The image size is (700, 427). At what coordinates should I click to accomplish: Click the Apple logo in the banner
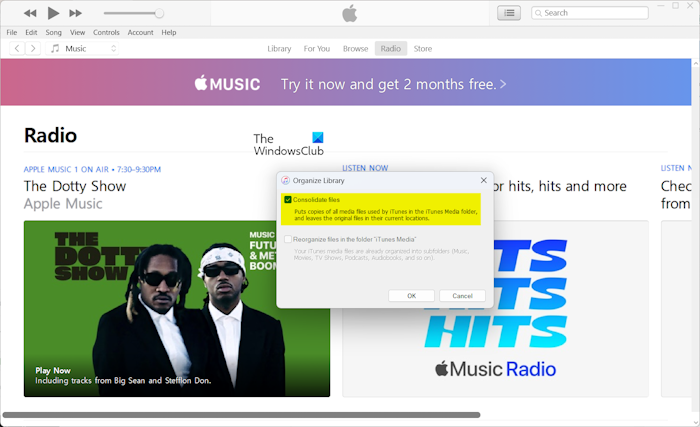click(x=201, y=83)
